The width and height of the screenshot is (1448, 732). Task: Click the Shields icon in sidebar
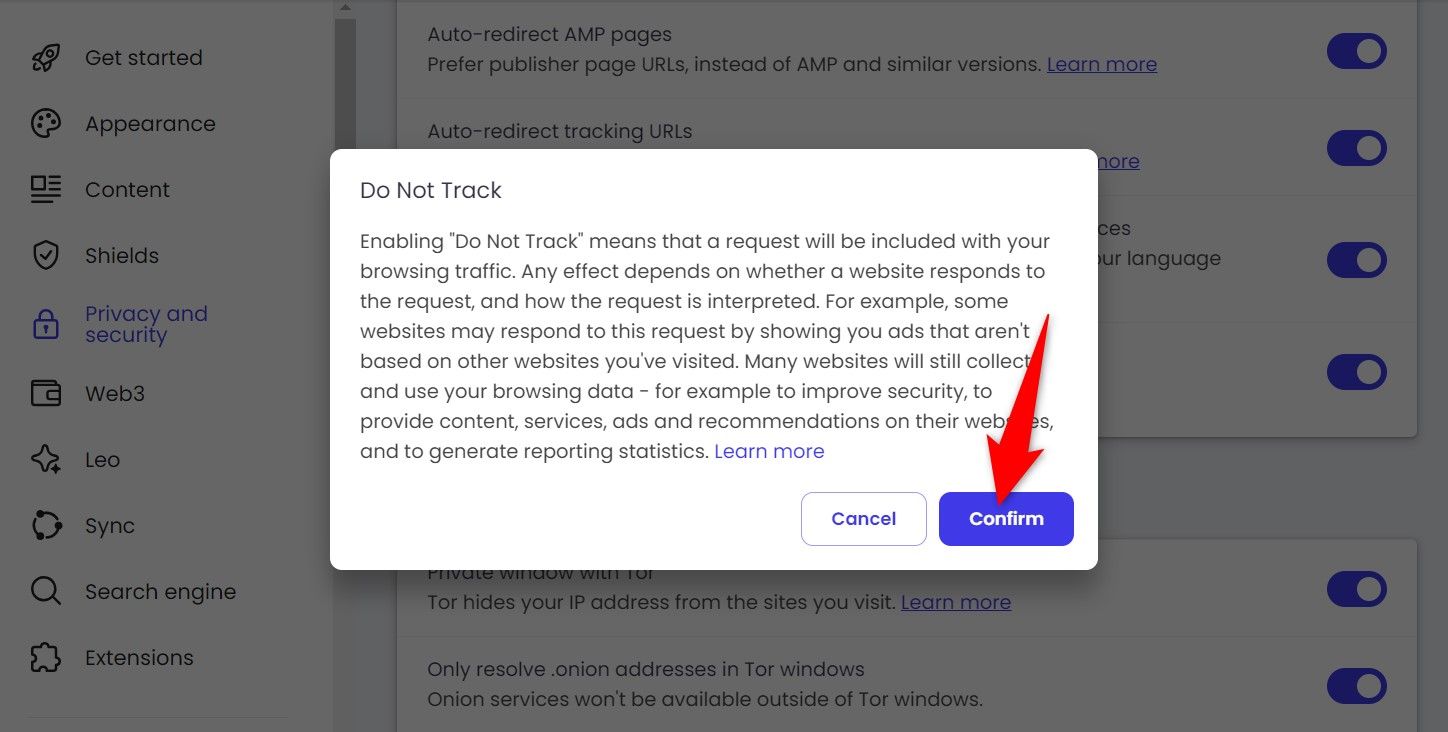44,255
